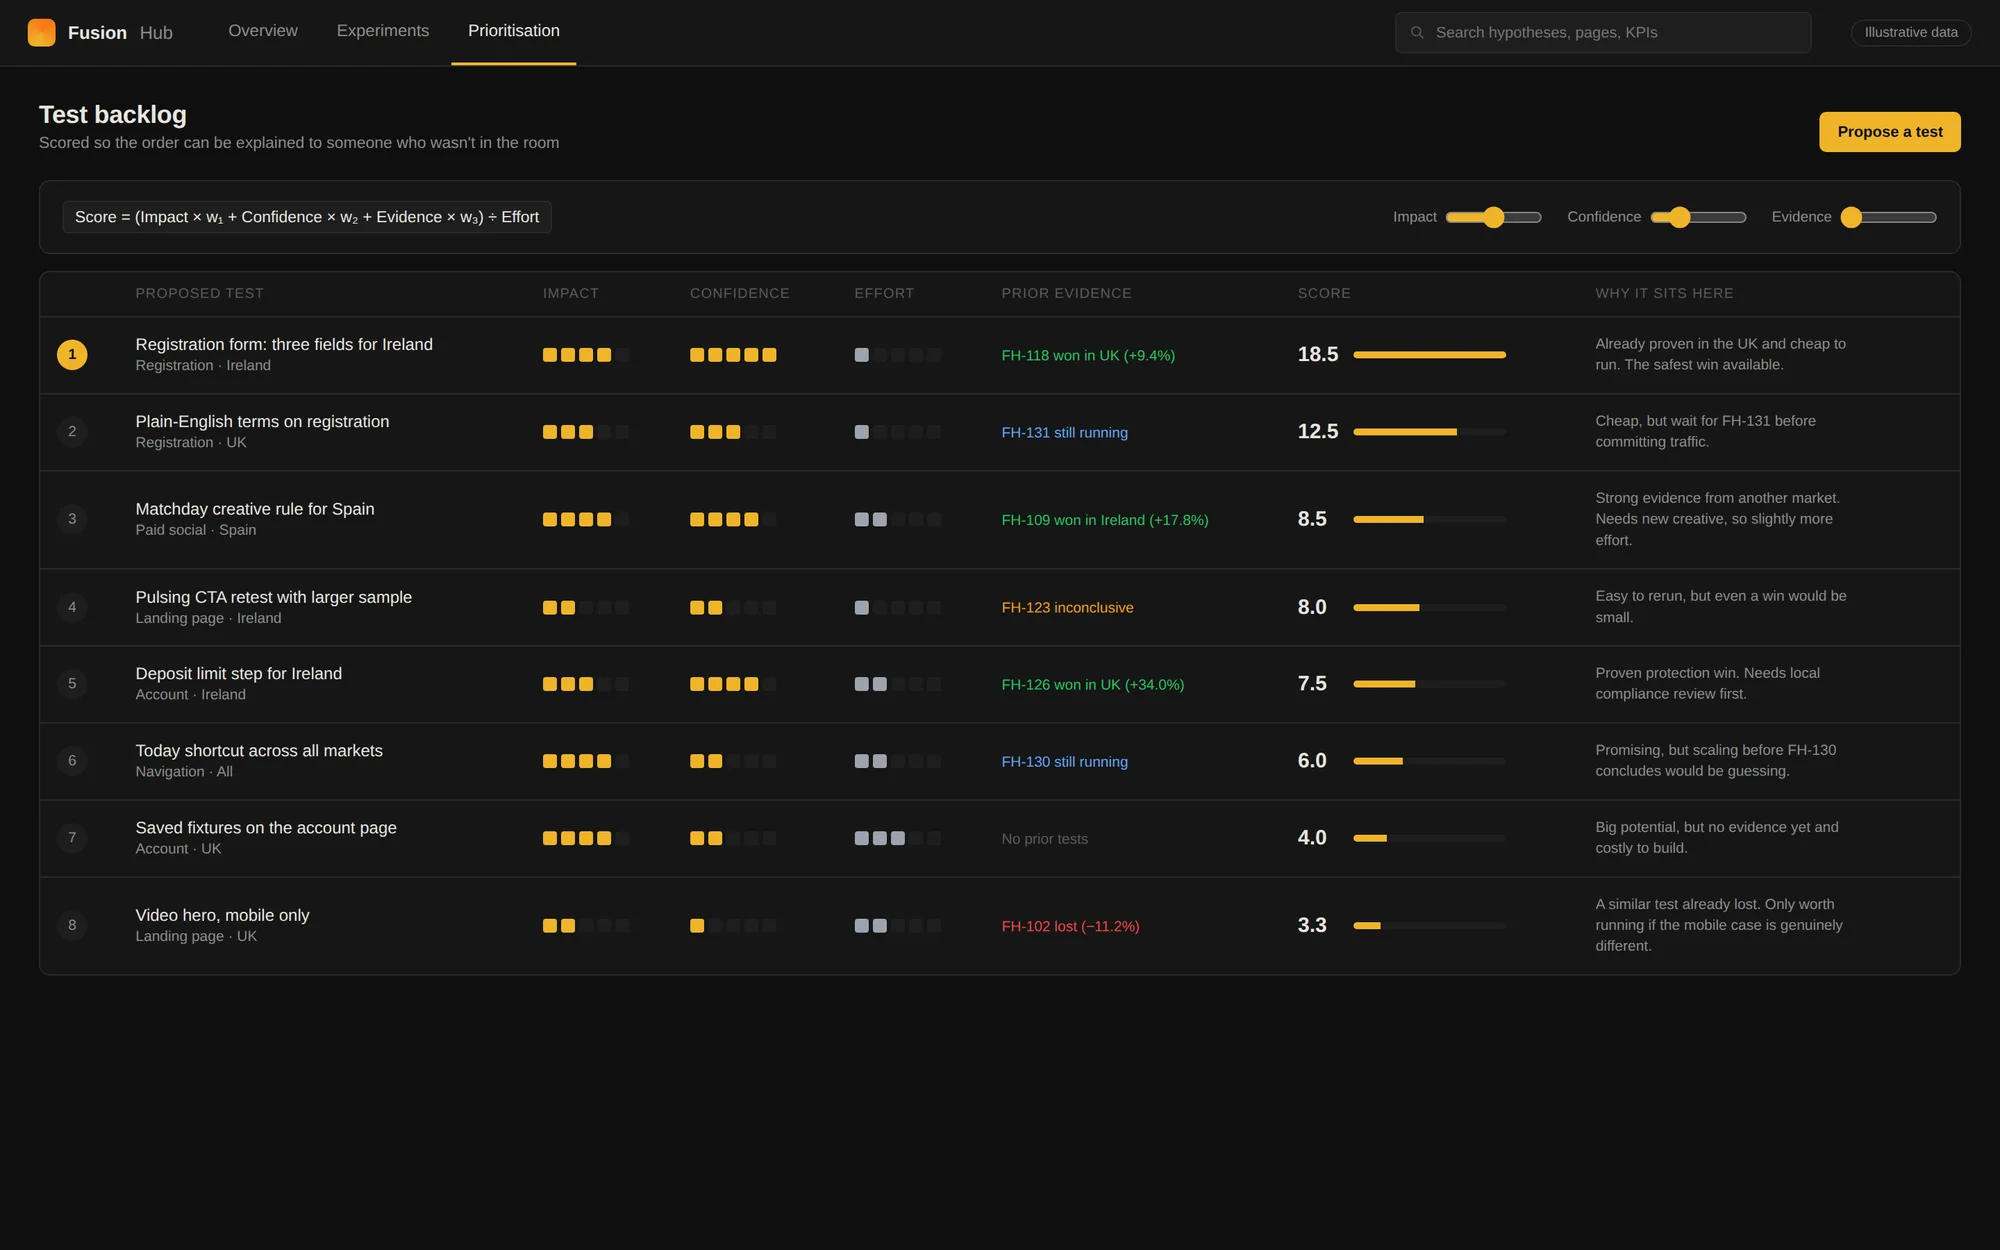Image resolution: width=2000 pixels, height=1250 pixels.
Task: Click the Propose a test button
Action: coord(1889,132)
